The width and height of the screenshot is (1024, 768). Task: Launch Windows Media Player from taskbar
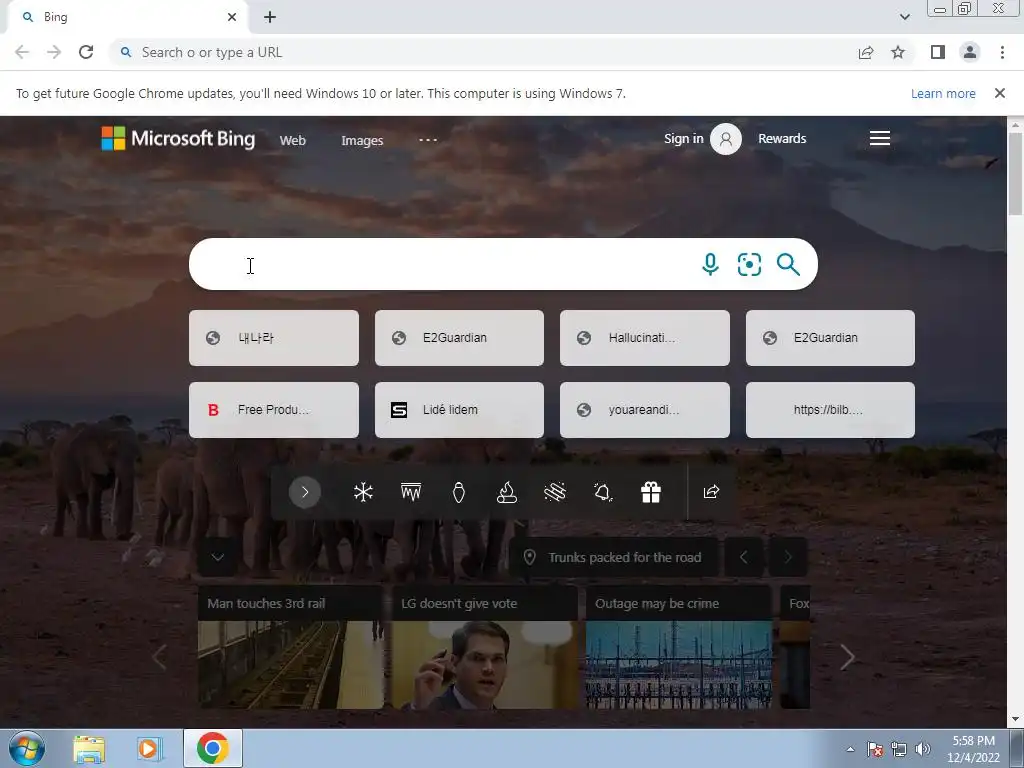click(x=150, y=749)
